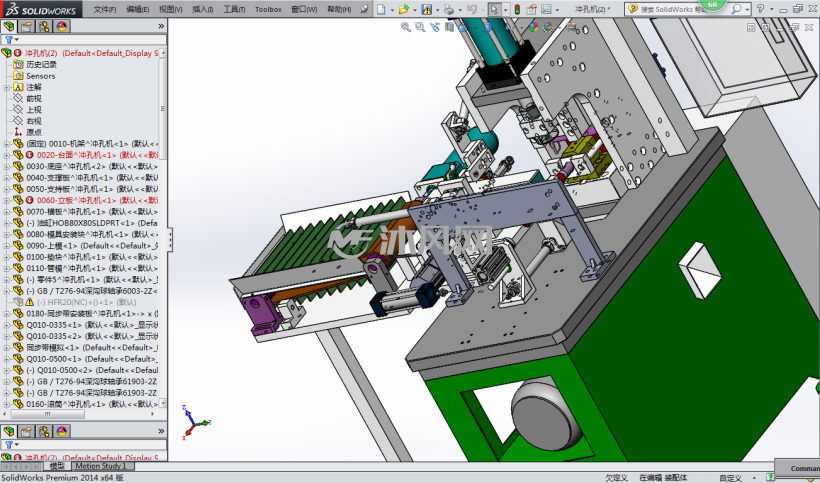Open the dropdown arrow next to New icon
This screenshot has height=483, width=820.
(x=392, y=9)
